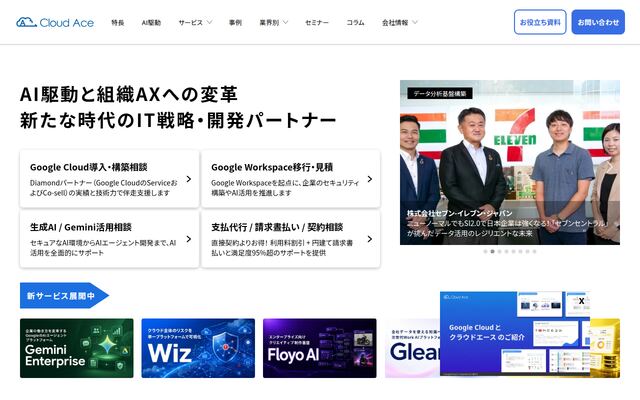The height and width of the screenshot is (400, 640).
Task: Expand the 業界別 dropdown chevron
Action: click(285, 22)
